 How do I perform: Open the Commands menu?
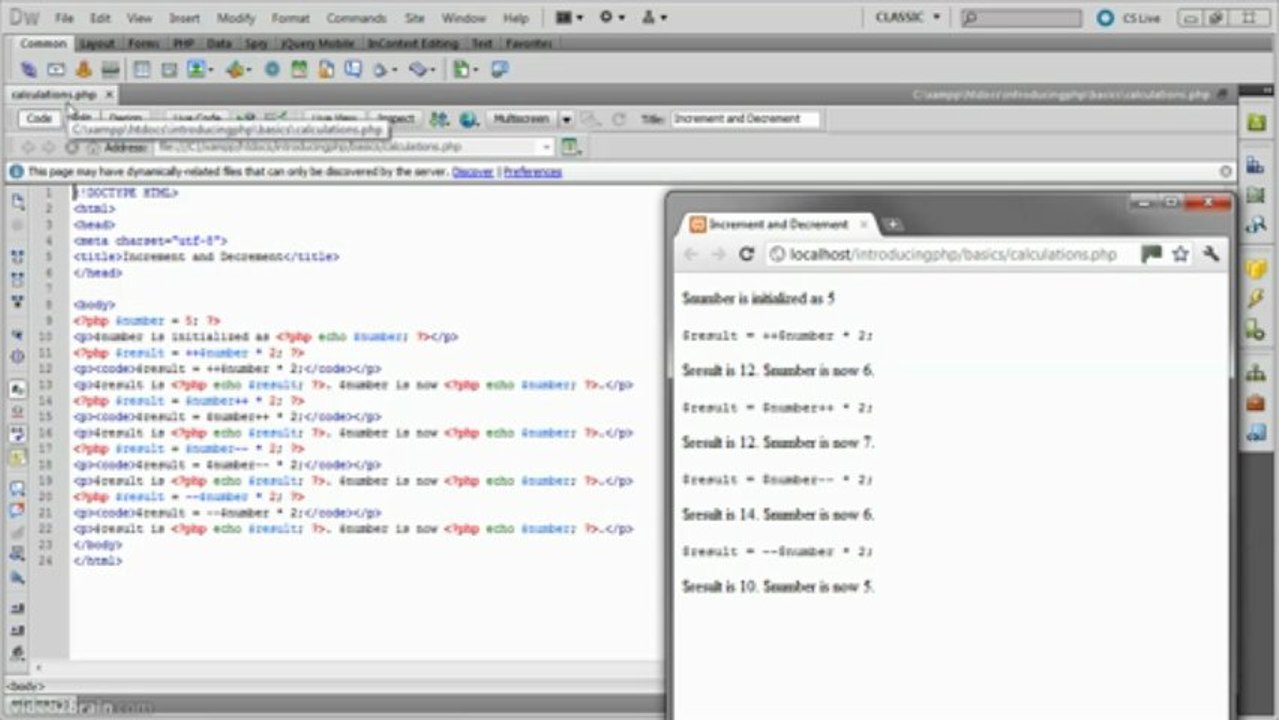[356, 18]
